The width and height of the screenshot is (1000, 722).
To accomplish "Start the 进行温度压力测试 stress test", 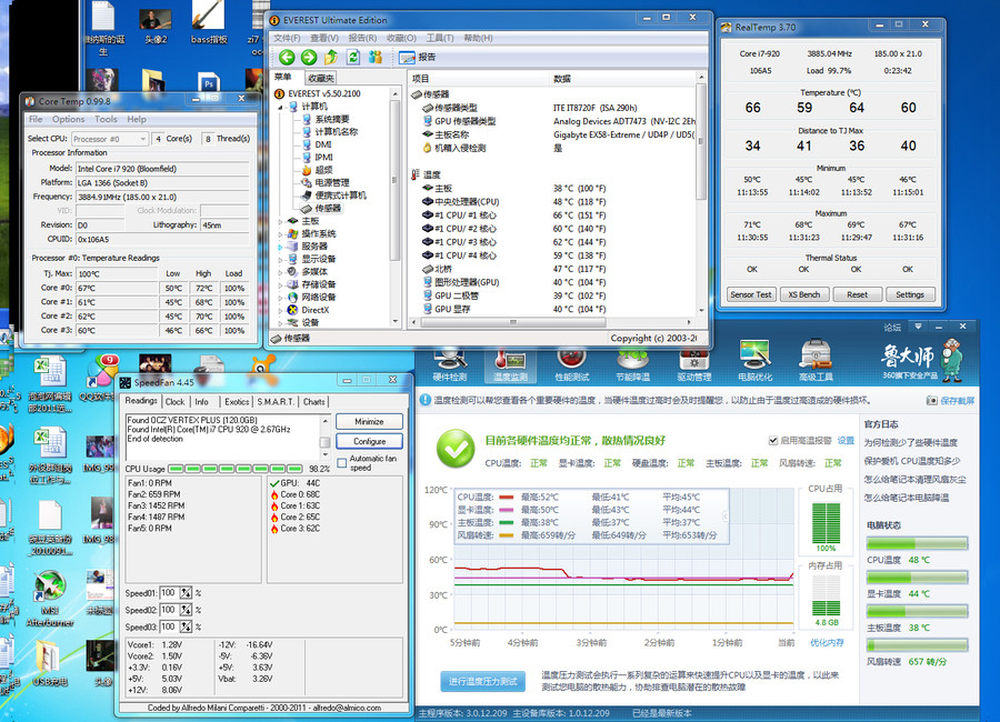I will (x=483, y=682).
